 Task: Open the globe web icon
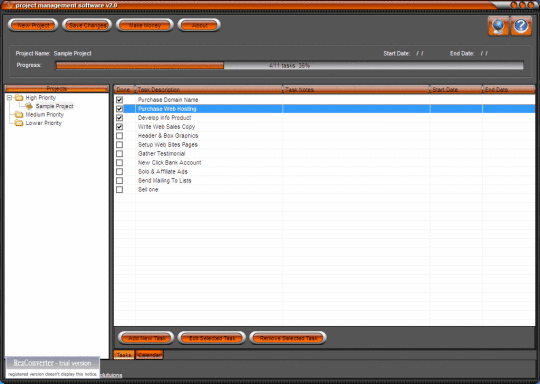[498, 26]
